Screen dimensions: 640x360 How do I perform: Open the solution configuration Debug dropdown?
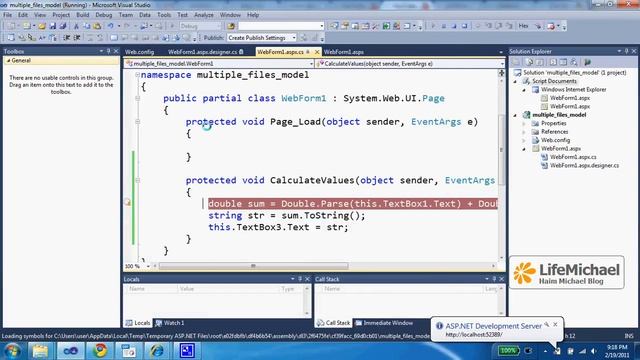(x=200, y=26)
